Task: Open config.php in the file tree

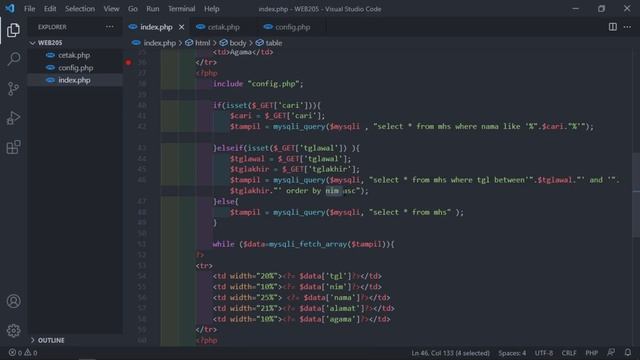Action: (75, 68)
